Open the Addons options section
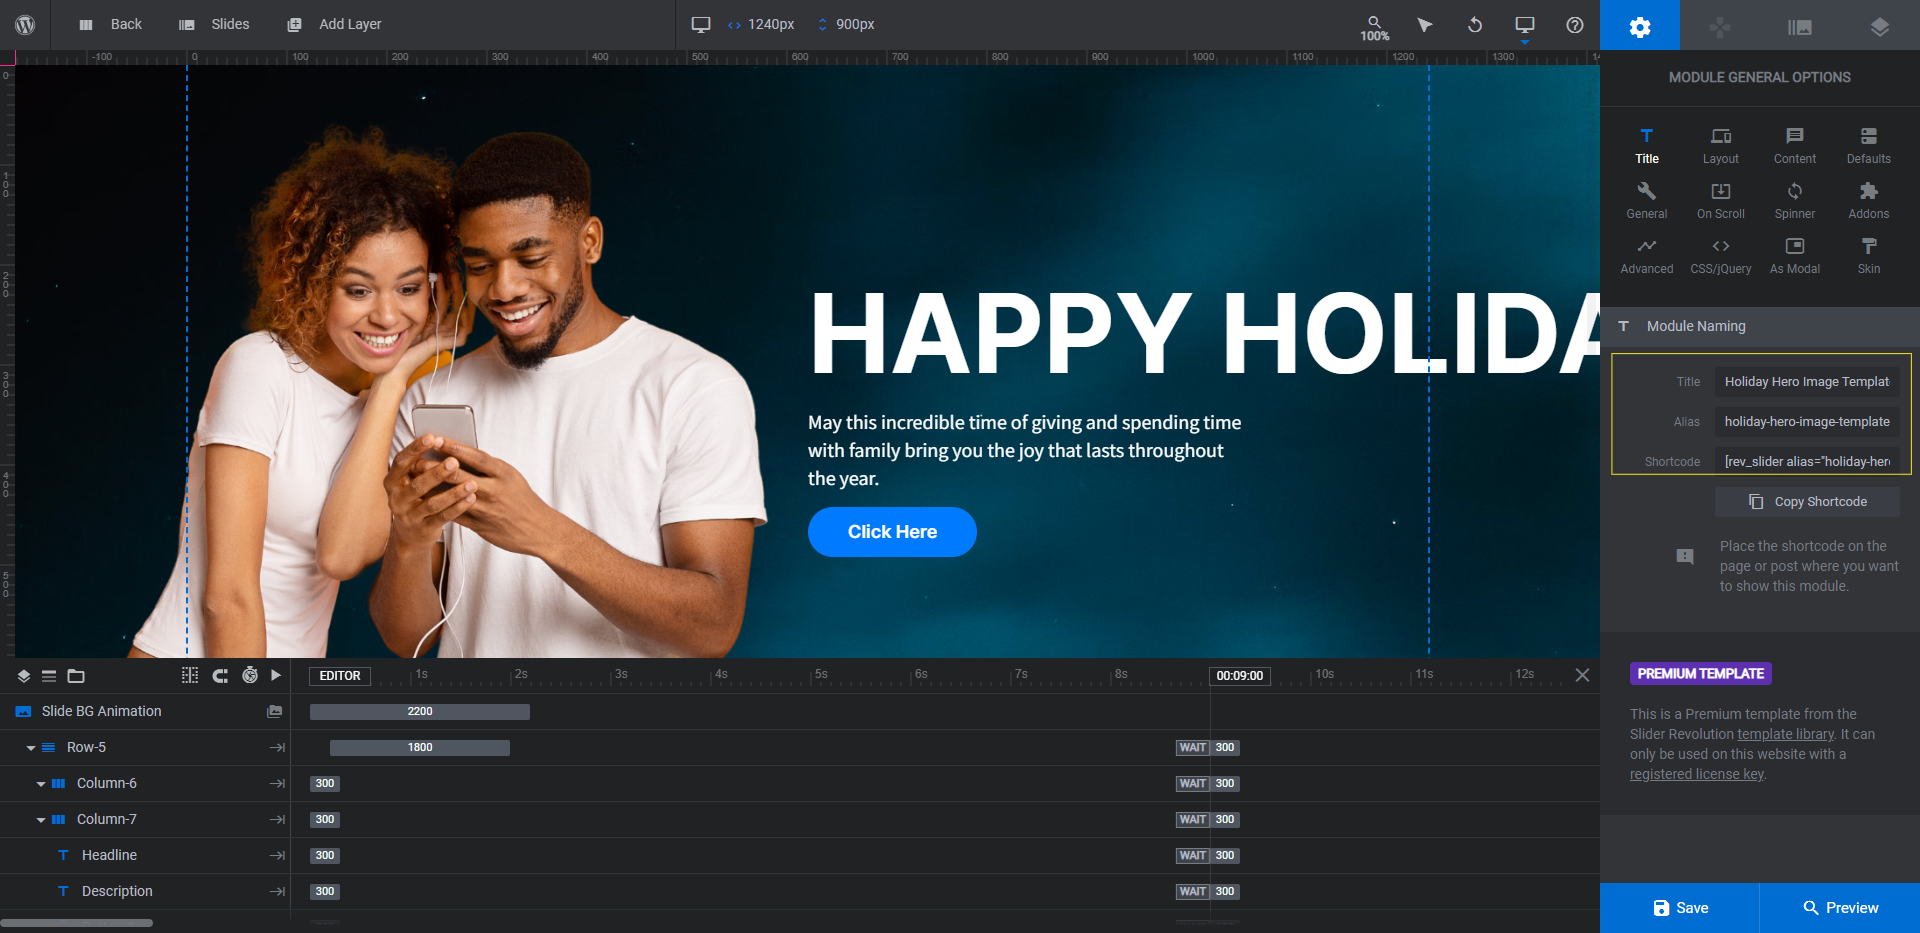The width and height of the screenshot is (1920, 933). click(1869, 201)
